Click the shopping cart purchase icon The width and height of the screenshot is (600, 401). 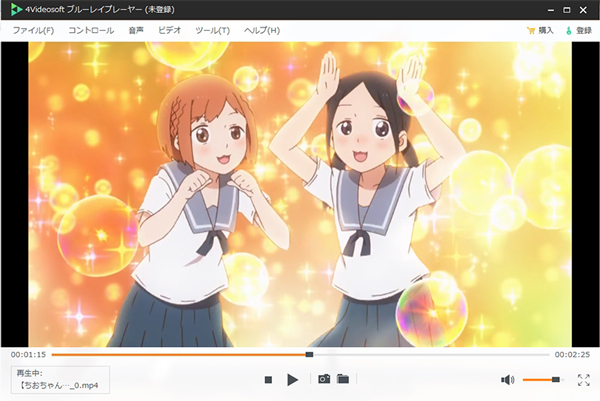tap(531, 31)
